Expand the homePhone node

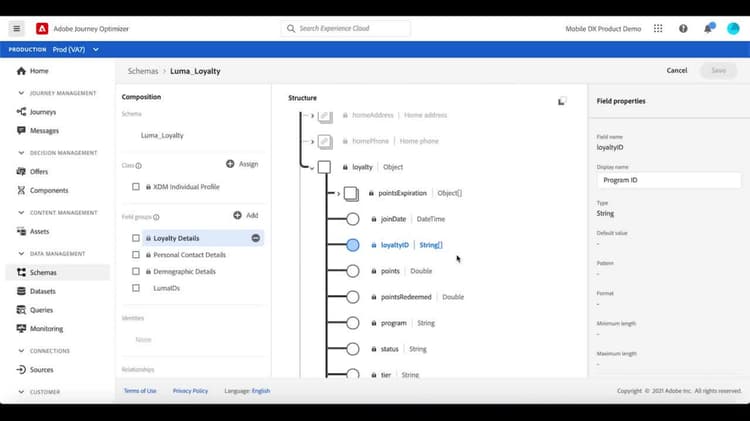click(x=312, y=142)
